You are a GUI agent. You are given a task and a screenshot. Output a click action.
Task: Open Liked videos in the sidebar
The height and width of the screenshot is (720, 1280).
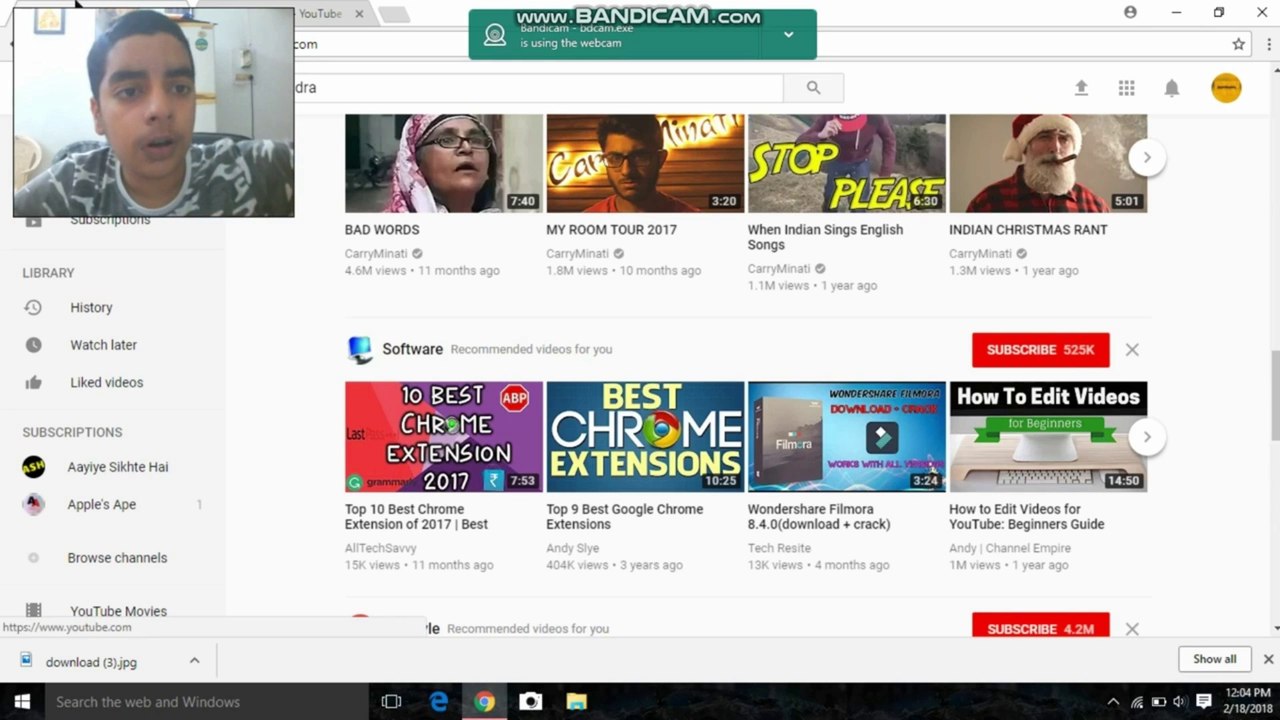[x=106, y=382]
